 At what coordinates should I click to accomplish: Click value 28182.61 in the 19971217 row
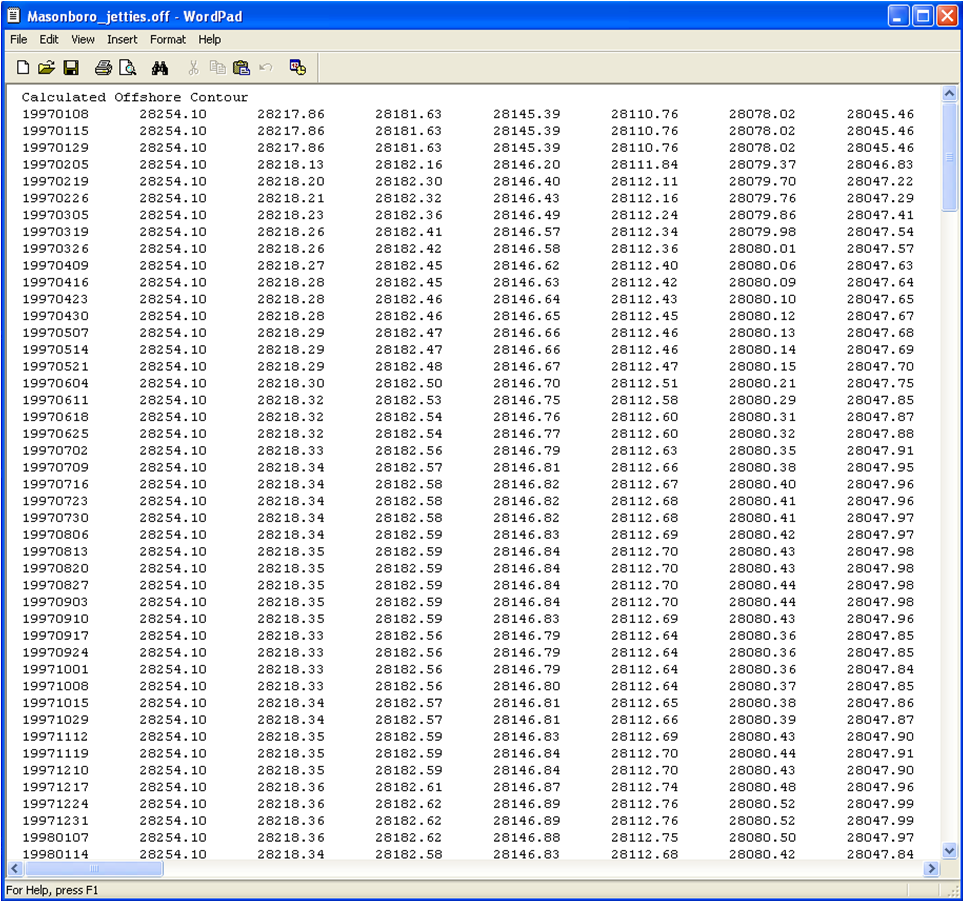409,787
